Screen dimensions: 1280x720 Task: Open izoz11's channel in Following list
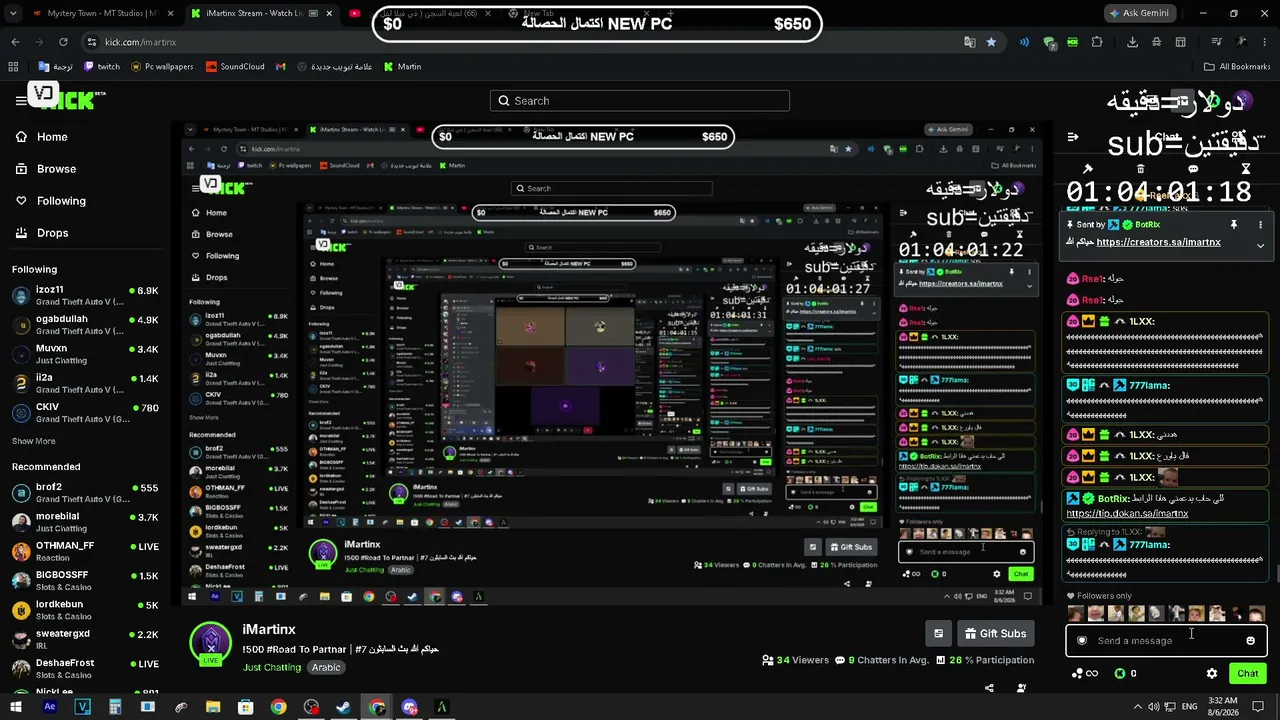tap(85, 296)
